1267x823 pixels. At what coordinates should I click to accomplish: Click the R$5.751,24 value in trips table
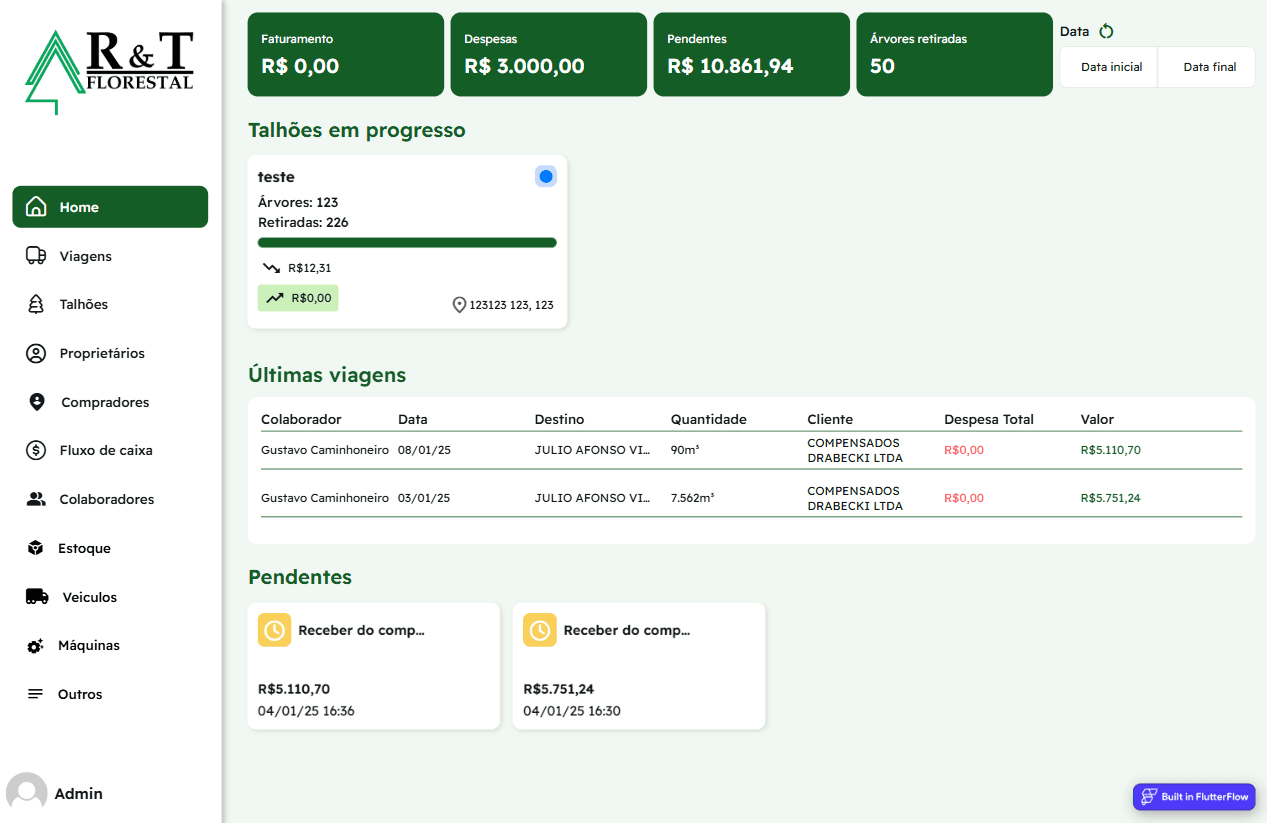[x=1111, y=498]
